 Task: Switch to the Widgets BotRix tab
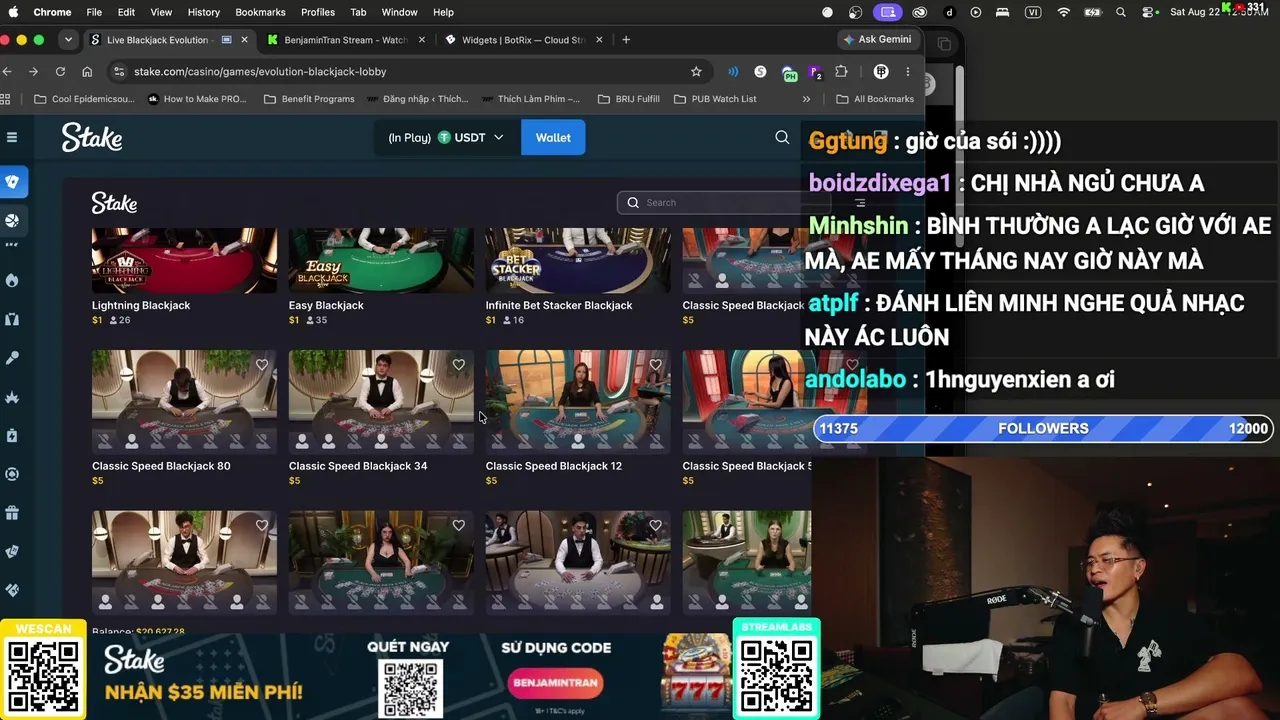coord(523,40)
